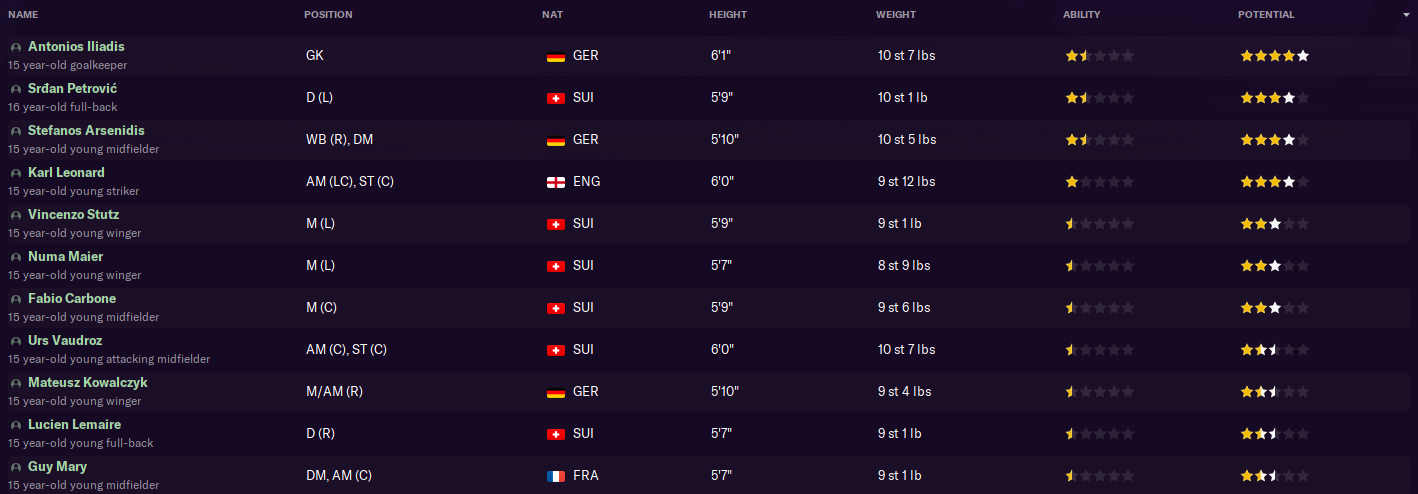Click the German flag in Antonios Iliadis's row
The image size is (1418, 494).
click(556, 56)
